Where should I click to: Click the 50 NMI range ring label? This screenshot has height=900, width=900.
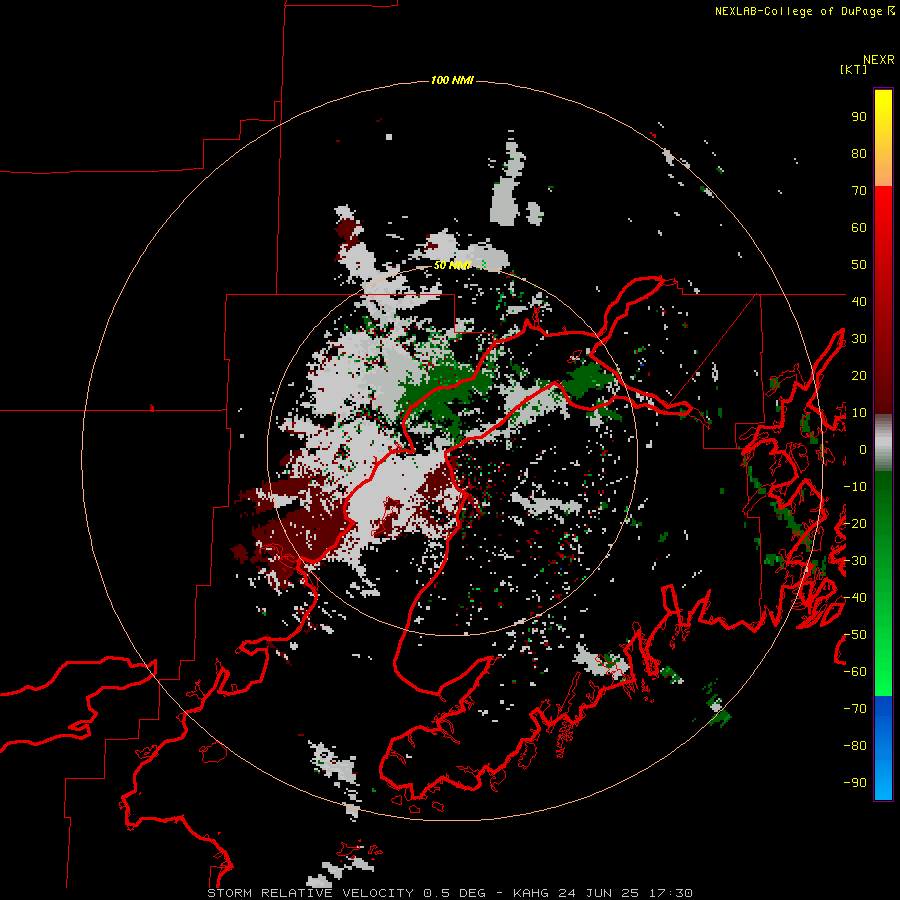coord(452,265)
